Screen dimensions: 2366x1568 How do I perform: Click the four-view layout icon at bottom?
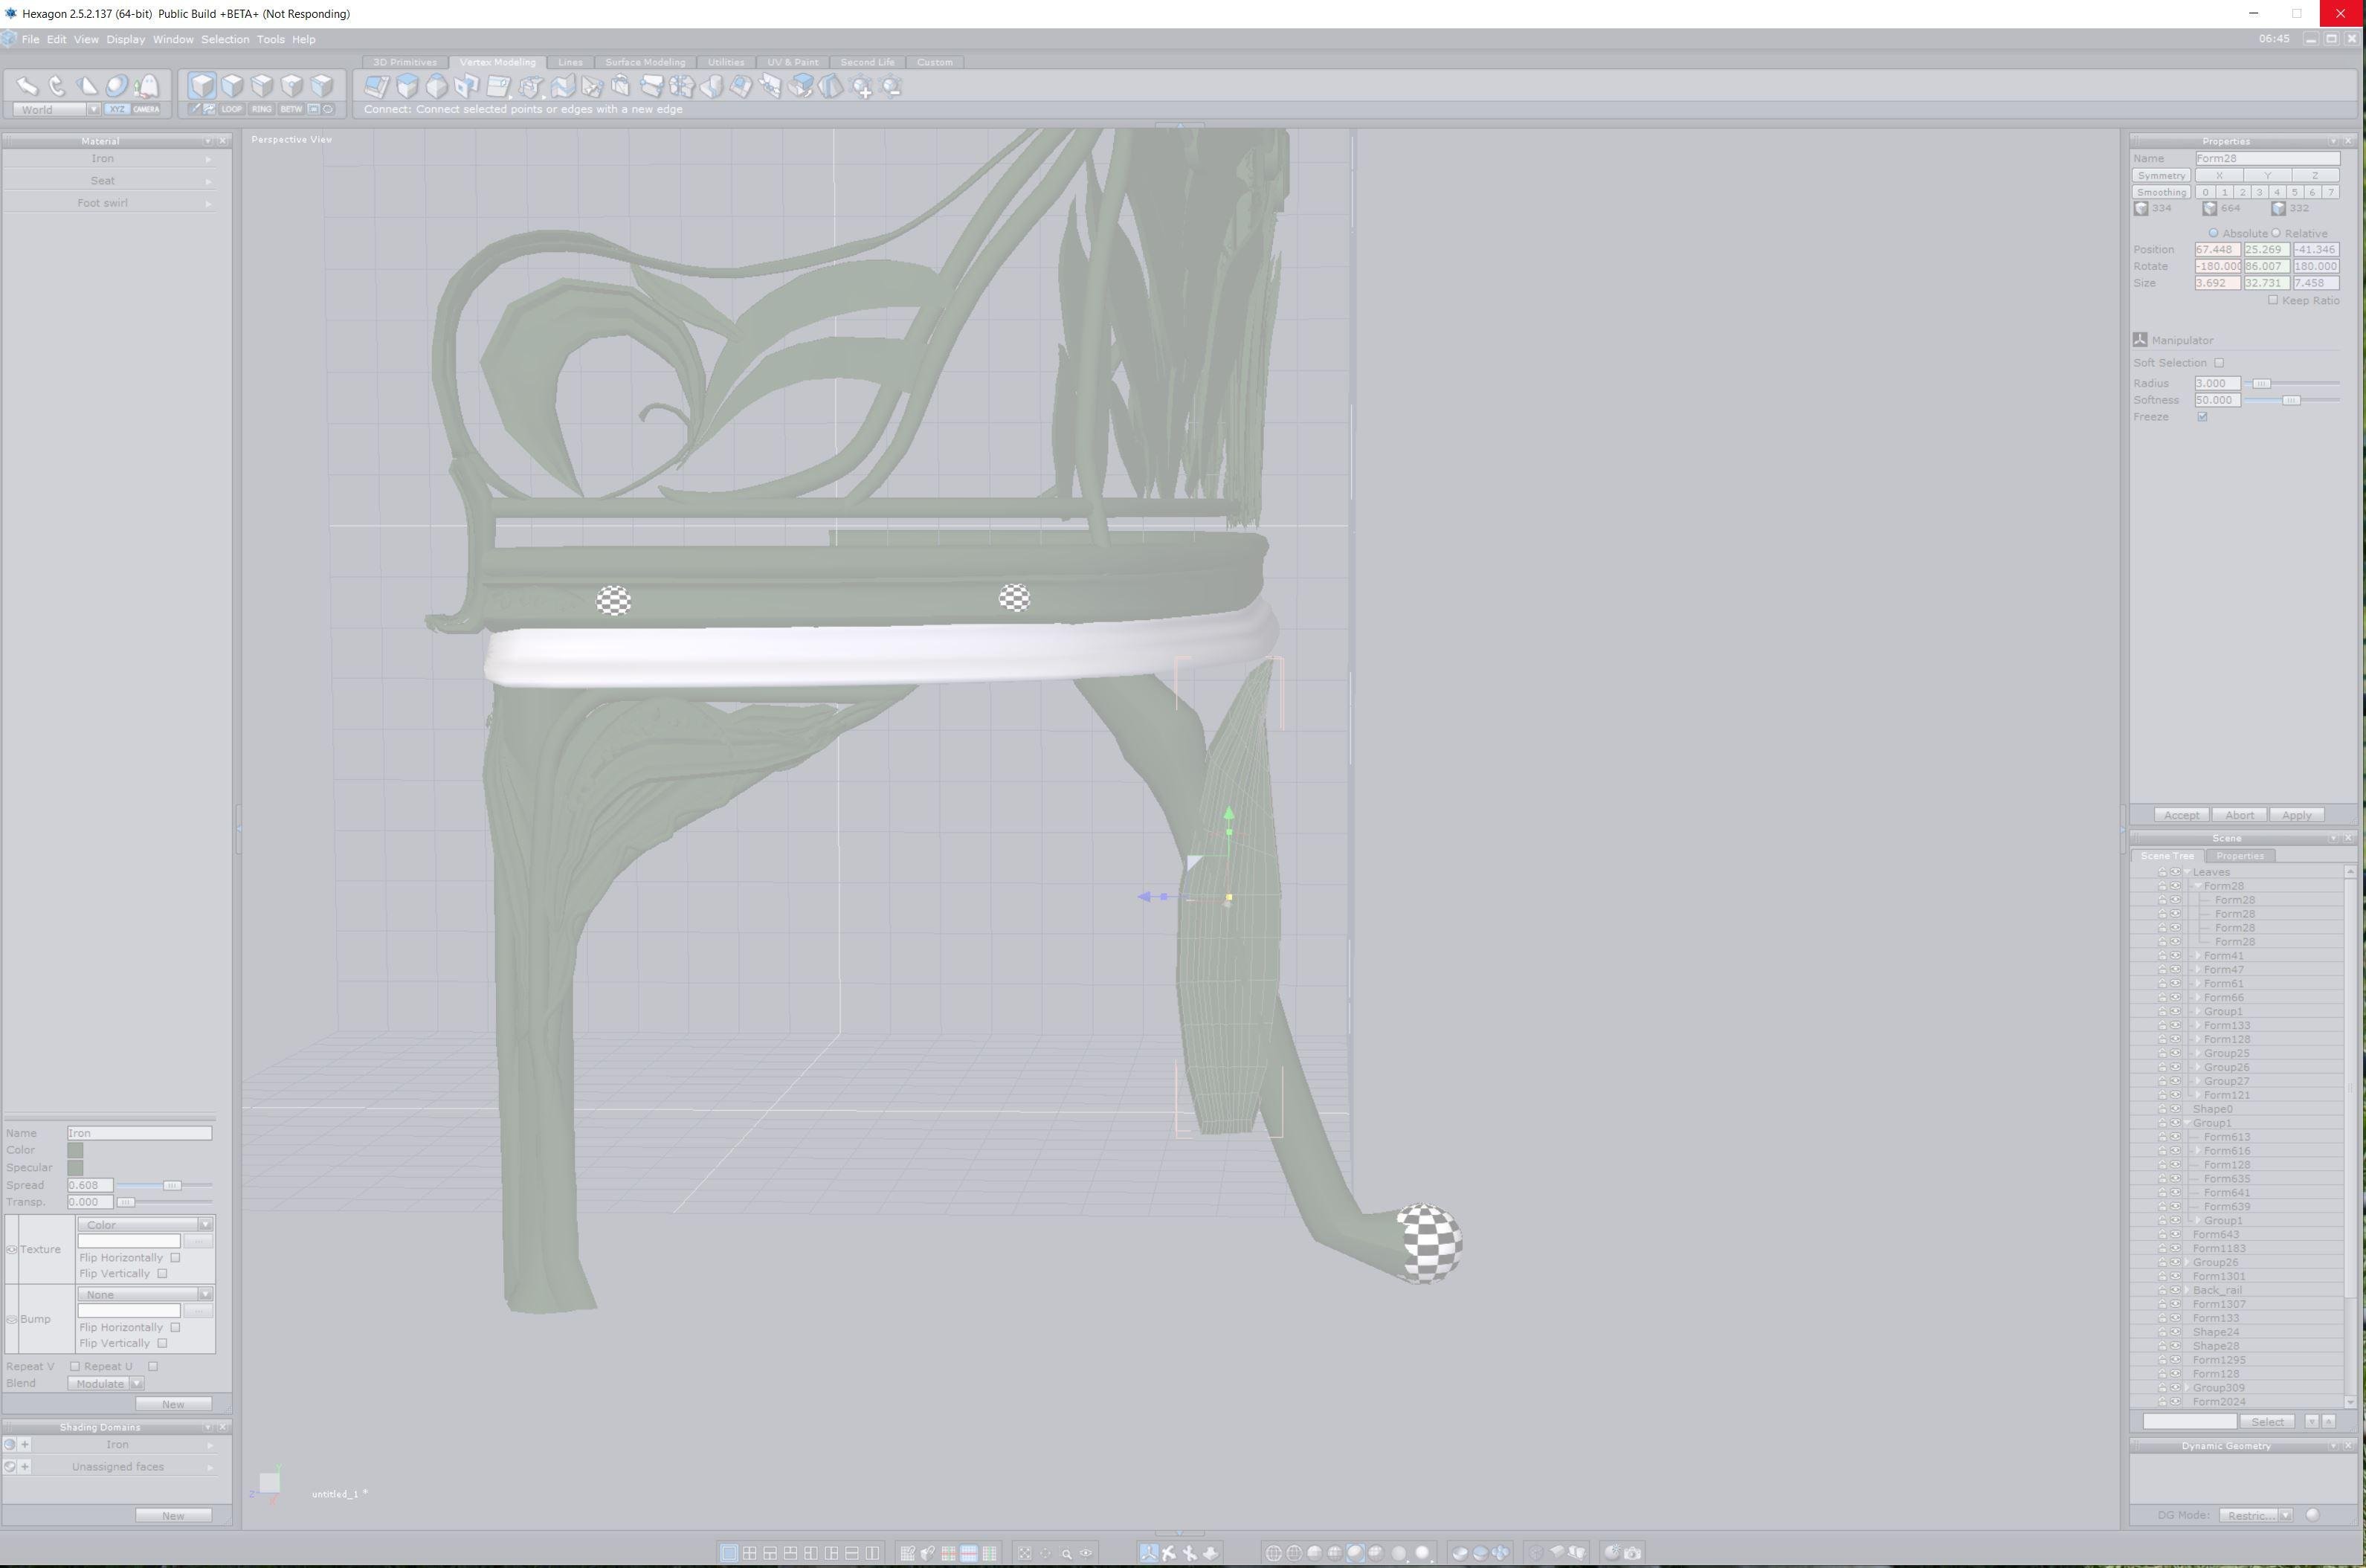pyautogui.click(x=749, y=1553)
